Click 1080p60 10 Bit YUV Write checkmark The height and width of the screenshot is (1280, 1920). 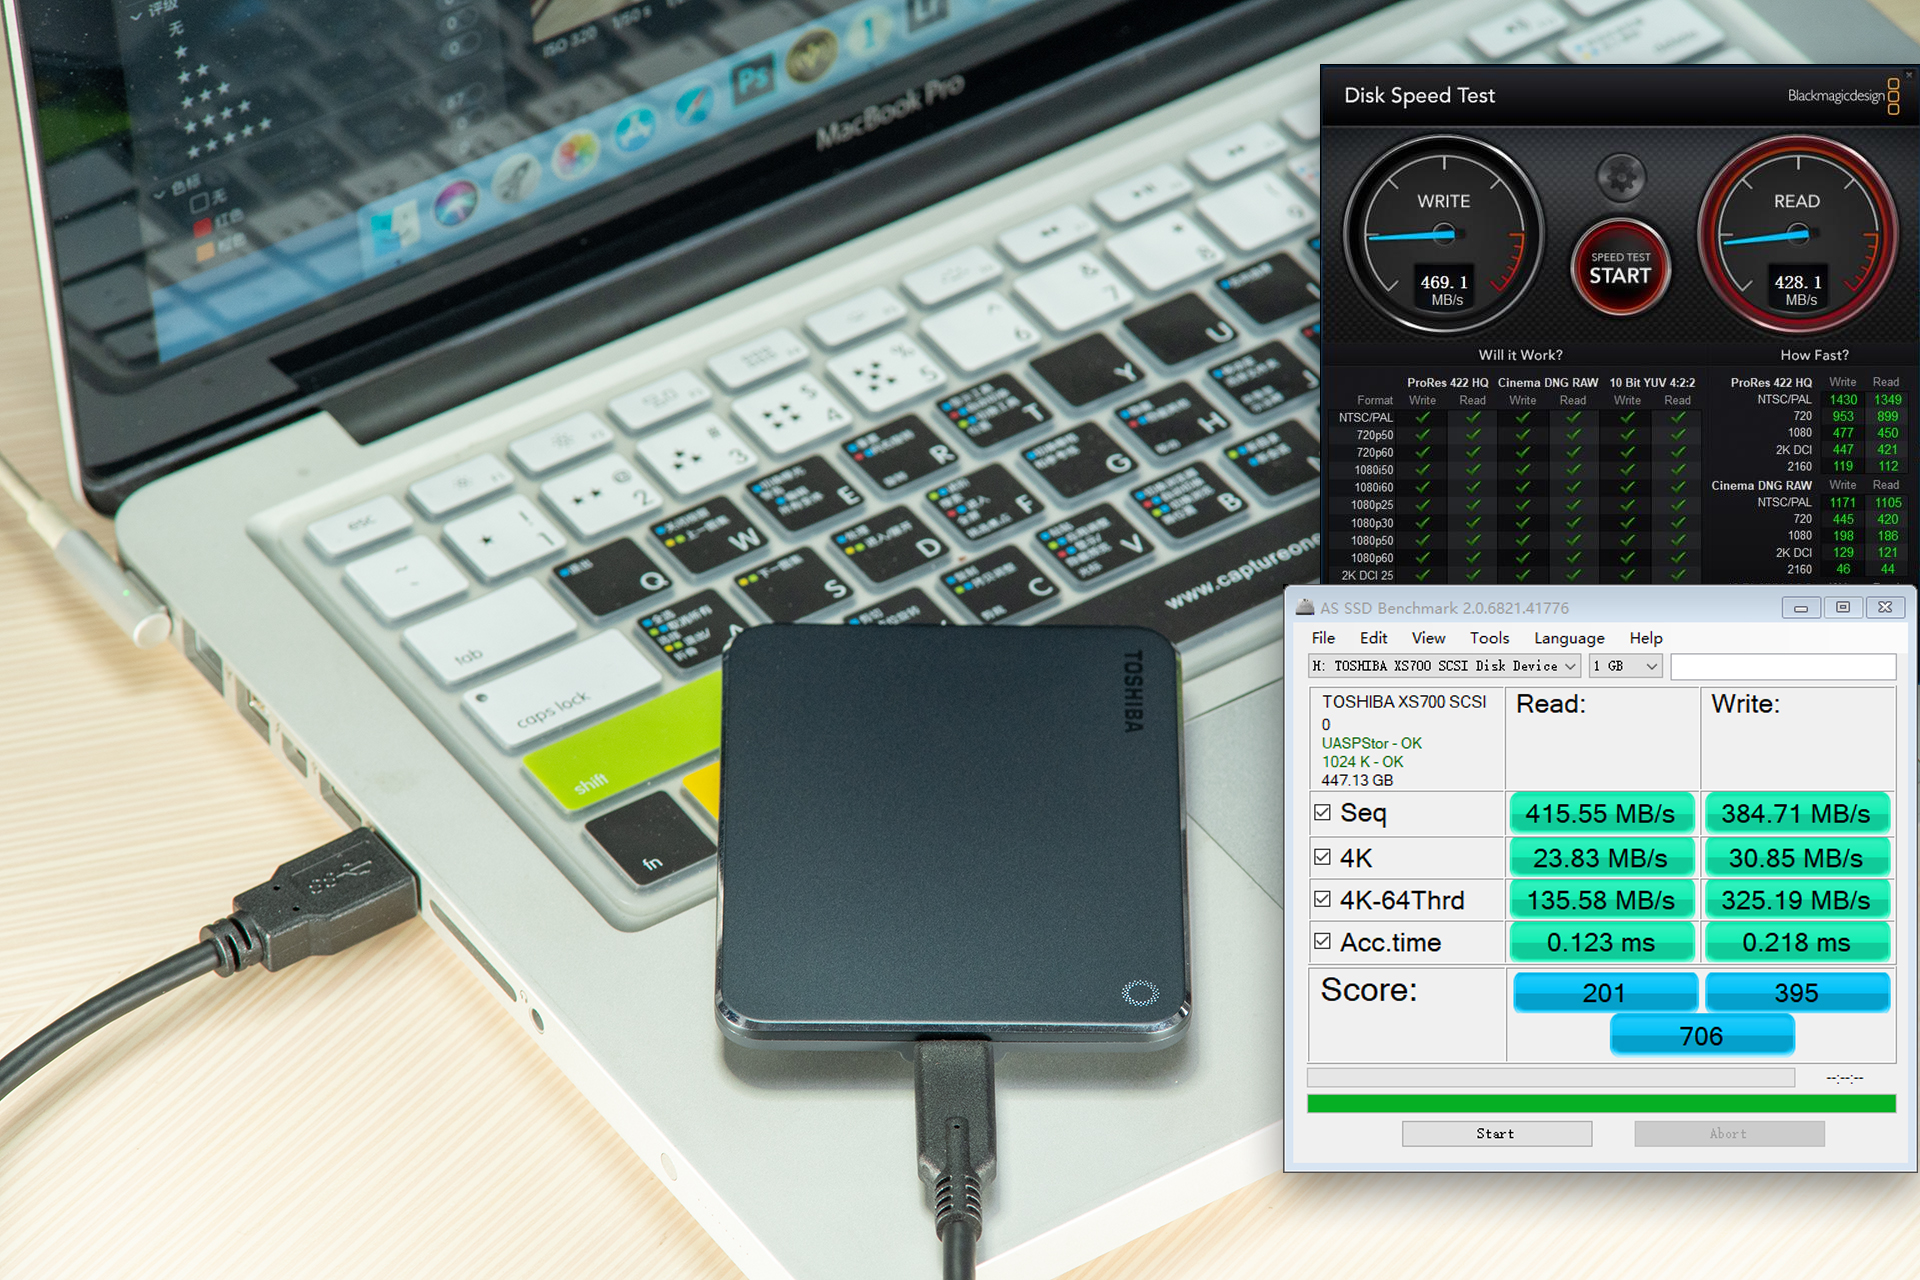coord(1628,558)
